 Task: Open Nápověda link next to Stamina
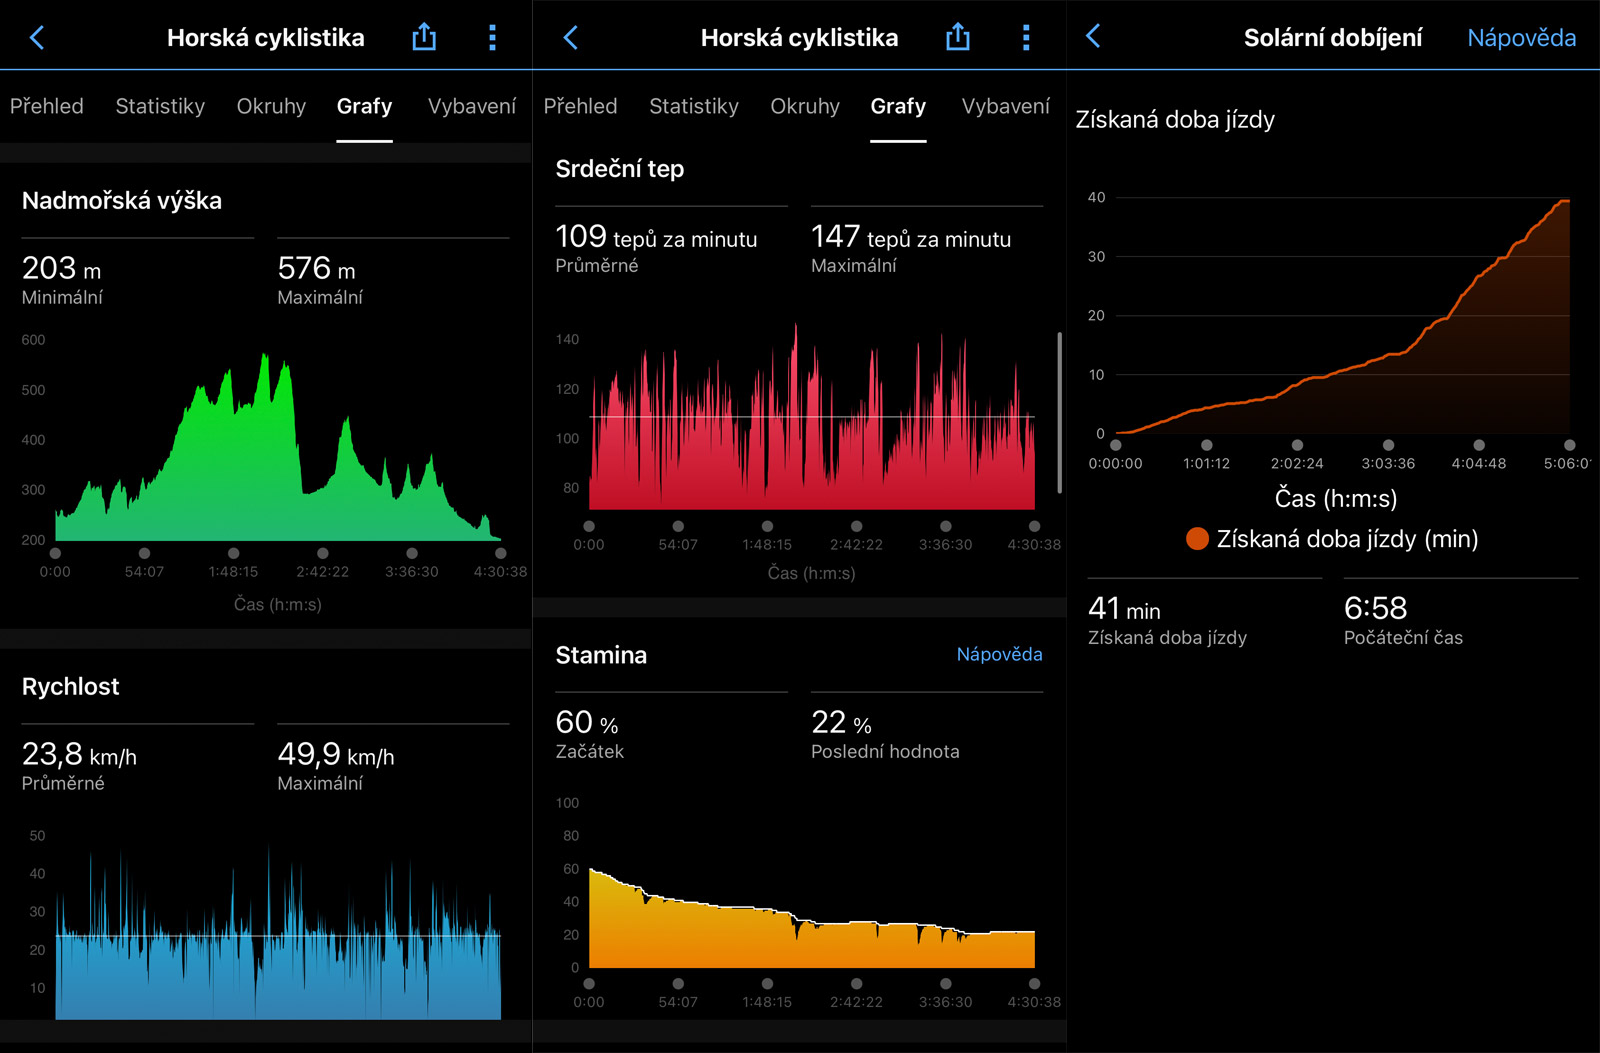pyautogui.click(x=999, y=654)
